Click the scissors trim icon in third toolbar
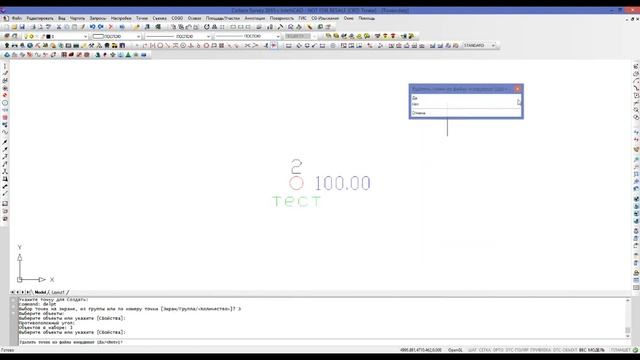This screenshot has width=640, height=360. point(247,46)
